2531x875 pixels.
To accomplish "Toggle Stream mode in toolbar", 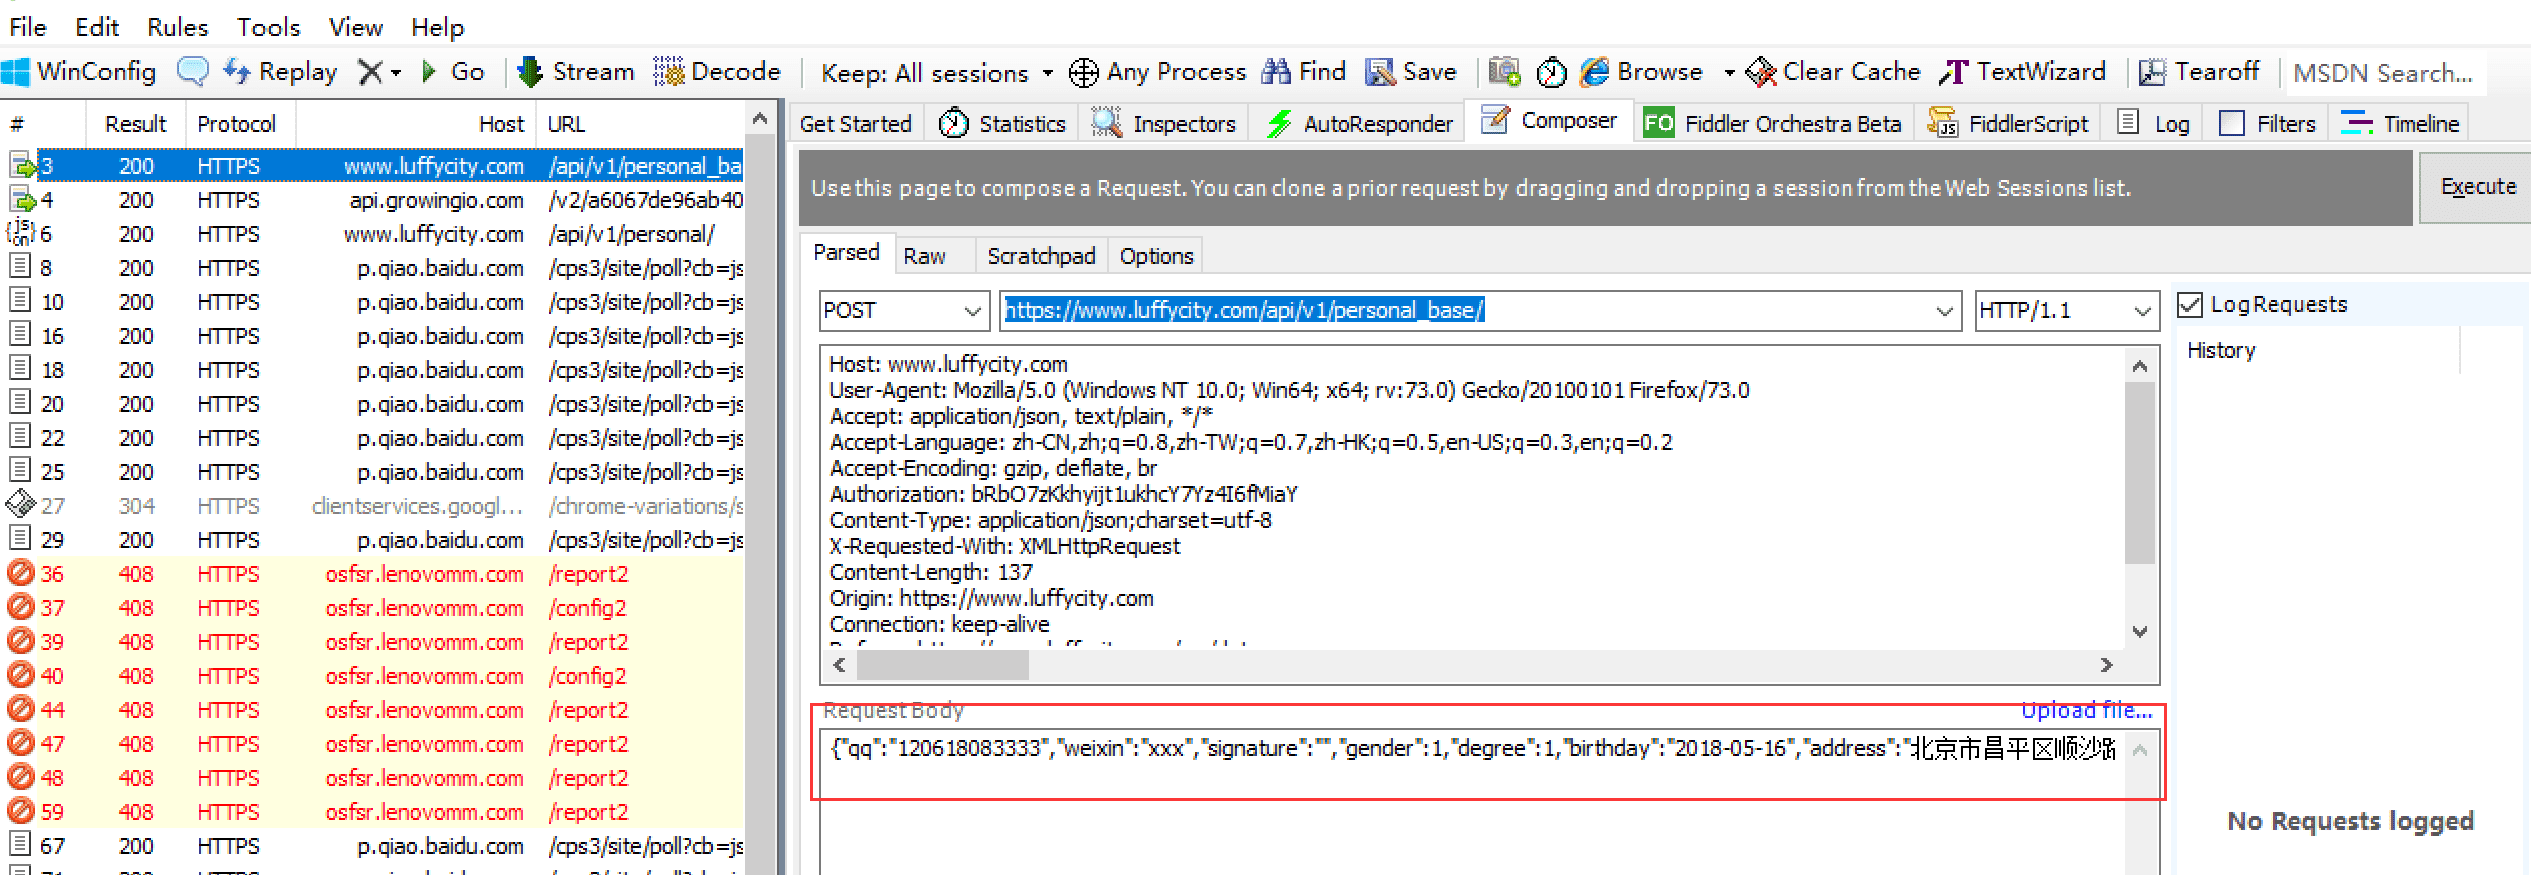I will 578,72.
